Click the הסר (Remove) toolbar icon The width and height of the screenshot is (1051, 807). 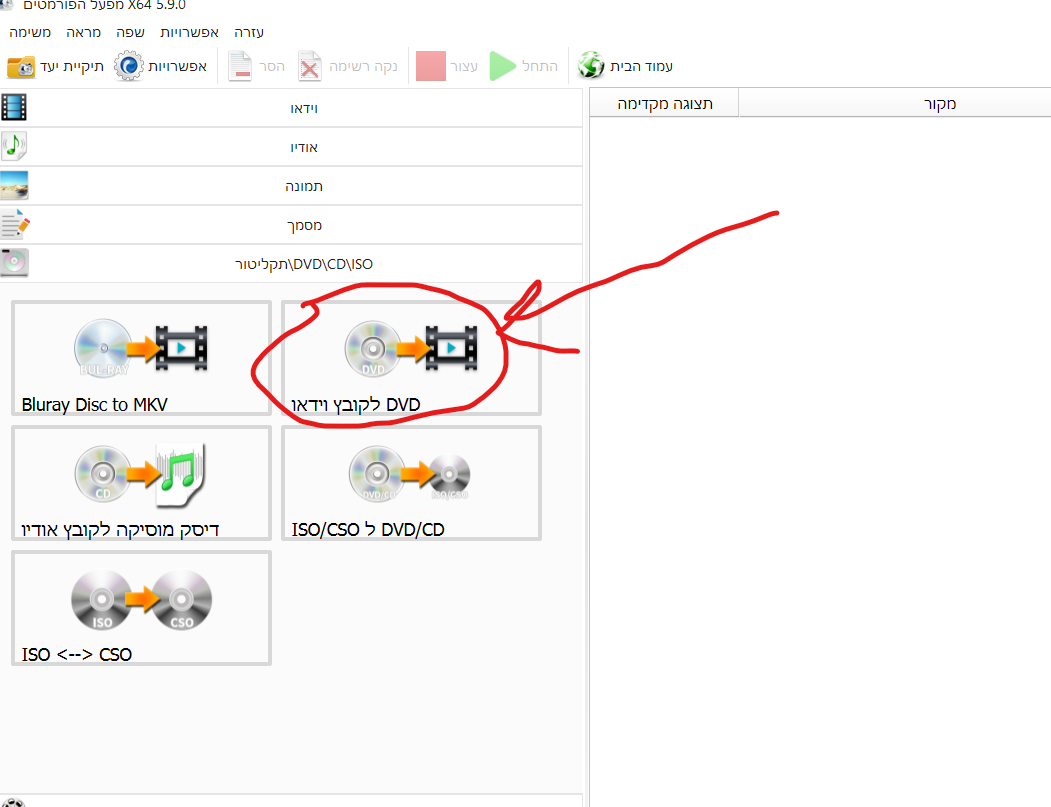[240, 66]
